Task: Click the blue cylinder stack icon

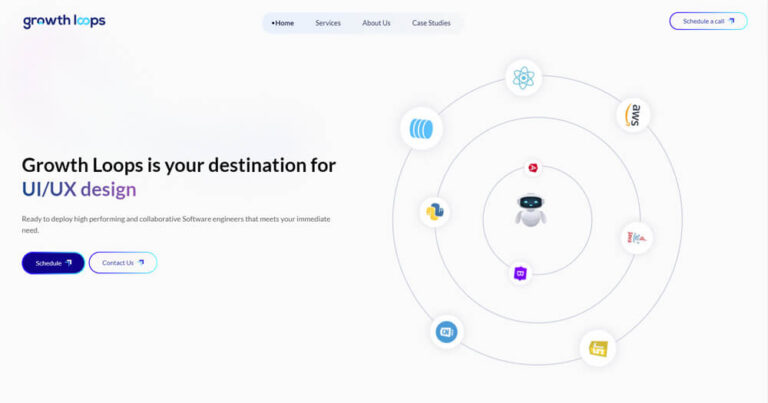Action: click(421, 129)
